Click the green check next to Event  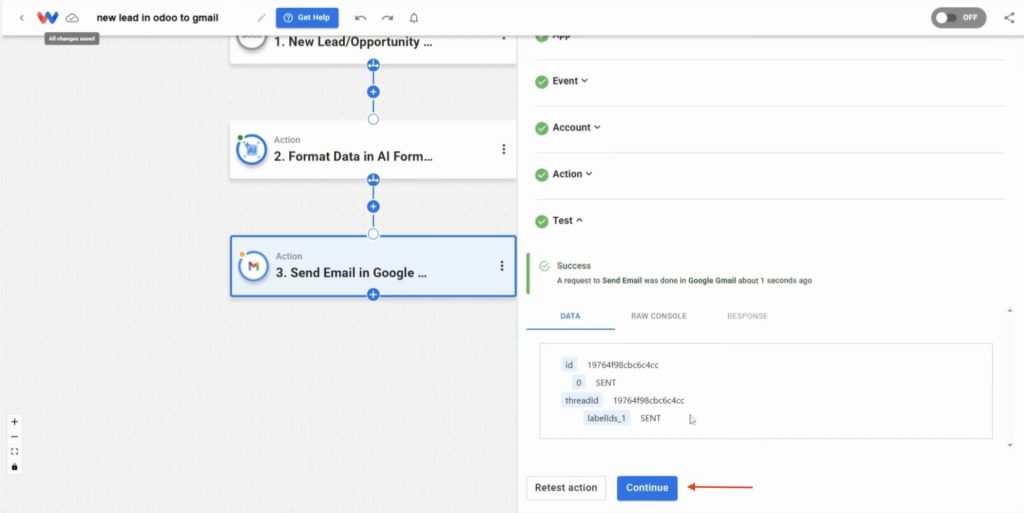[541, 82]
